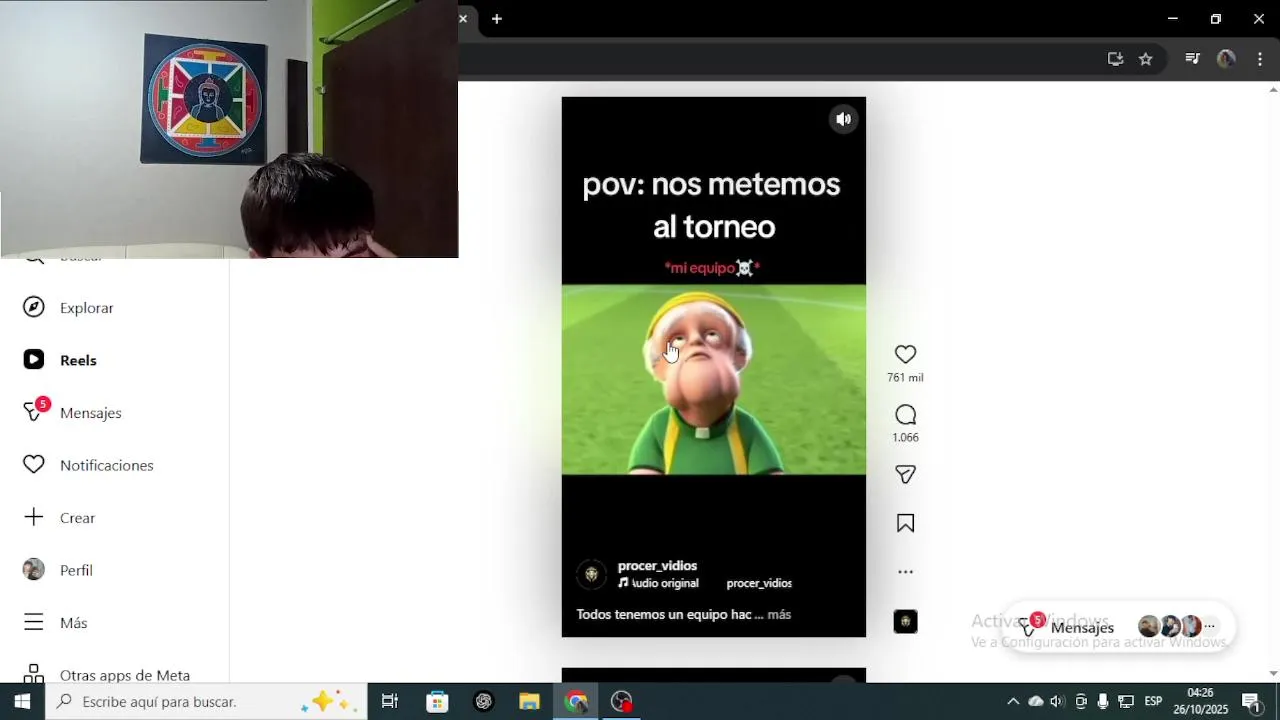The image size is (1280, 720).
Task: Click procer_vidios username on reel
Action: [657, 566]
